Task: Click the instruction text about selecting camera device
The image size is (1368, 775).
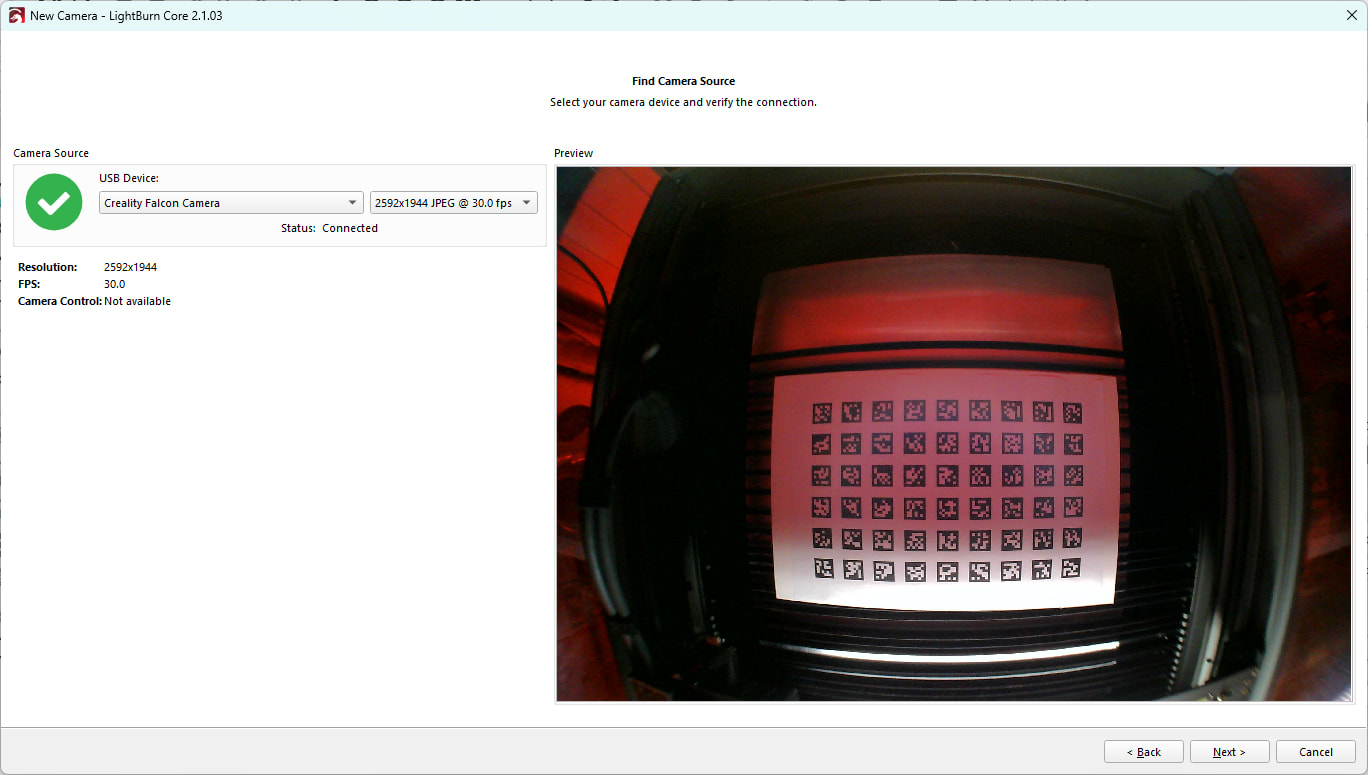Action: [x=683, y=102]
